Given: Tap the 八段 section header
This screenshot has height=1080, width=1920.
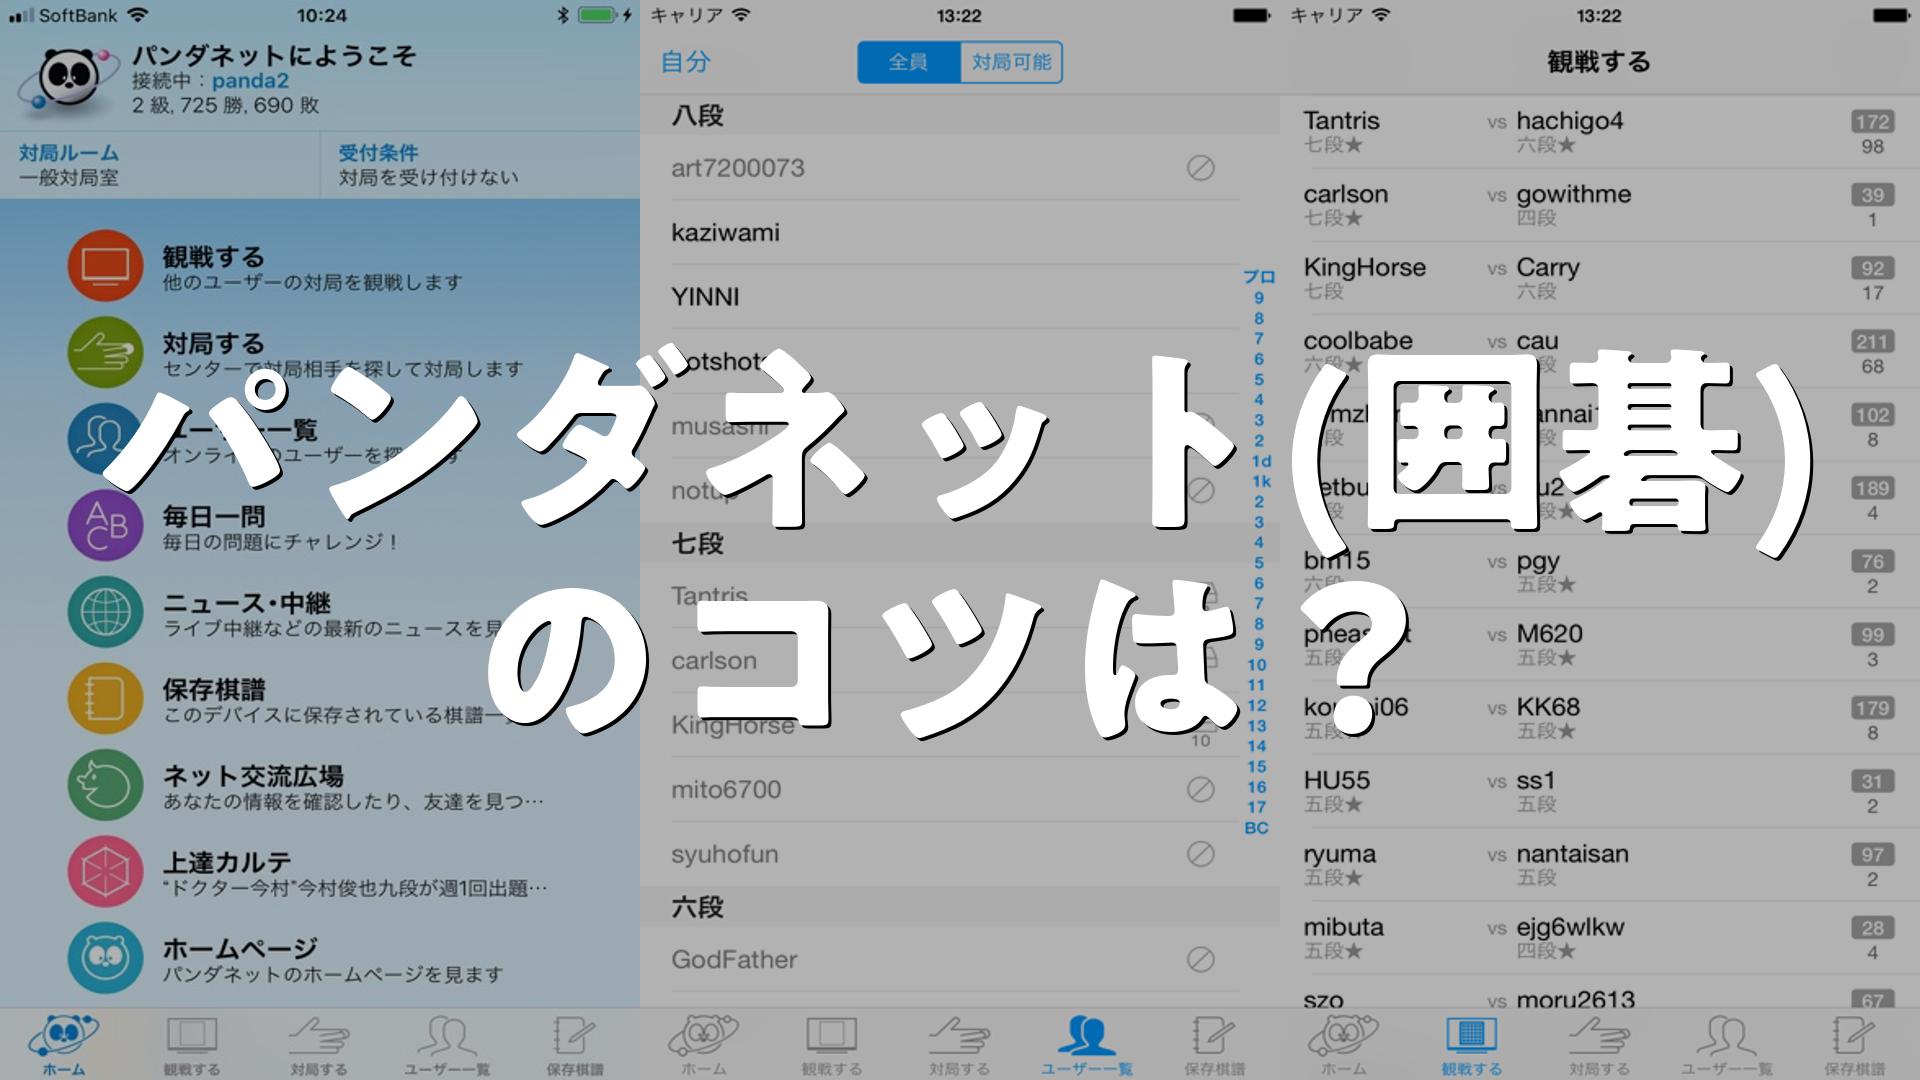Looking at the screenshot, I should click(x=698, y=116).
